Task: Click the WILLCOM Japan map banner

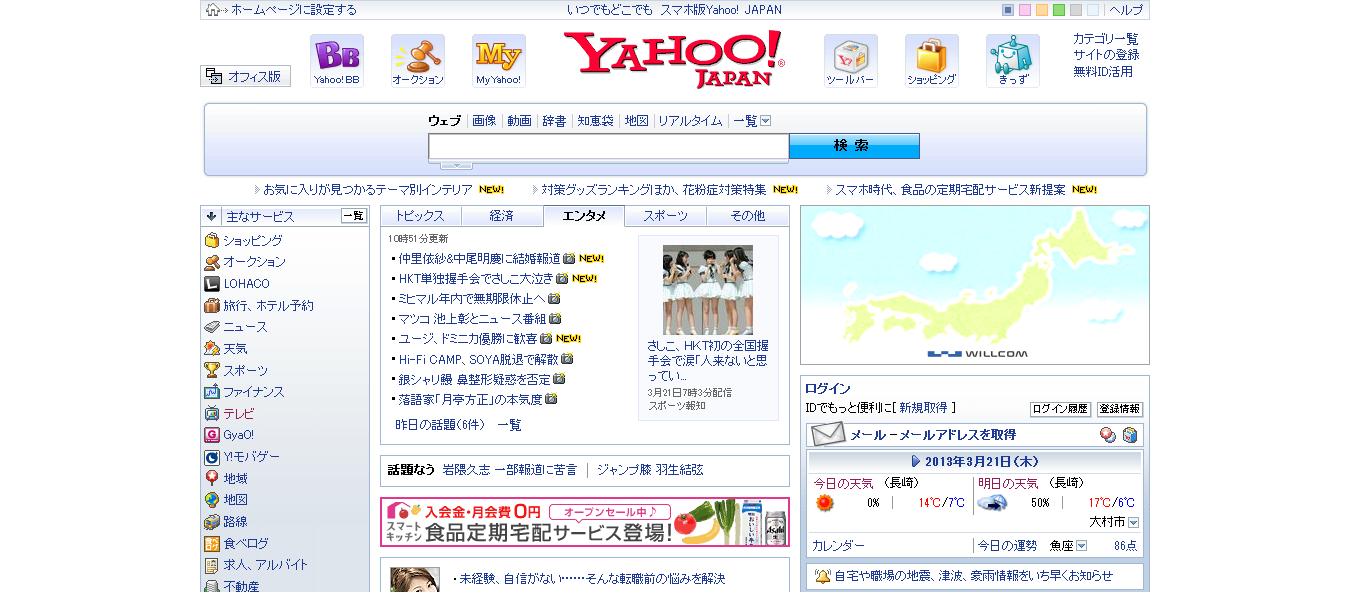Action: [x=975, y=285]
